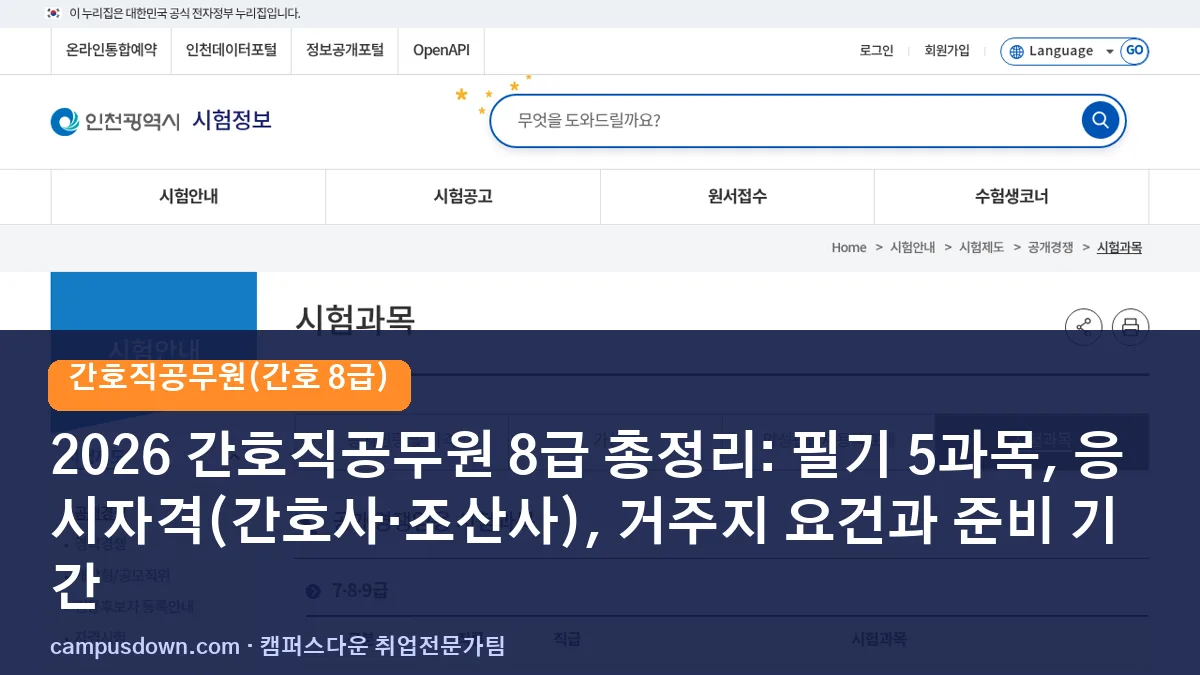Go to Home in the breadcrumb
This screenshot has width=1200, height=675.
tap(849, 248)
